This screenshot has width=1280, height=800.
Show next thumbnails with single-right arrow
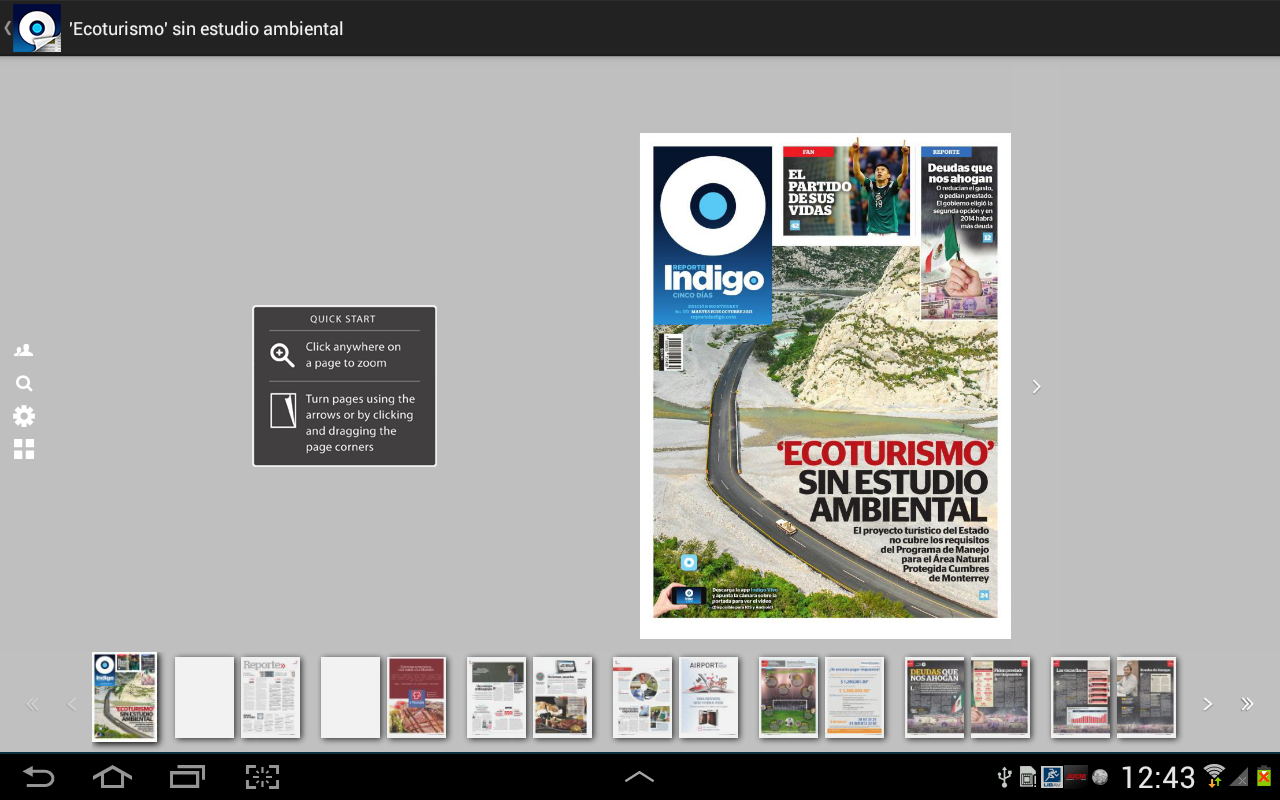pos(1208,704)
